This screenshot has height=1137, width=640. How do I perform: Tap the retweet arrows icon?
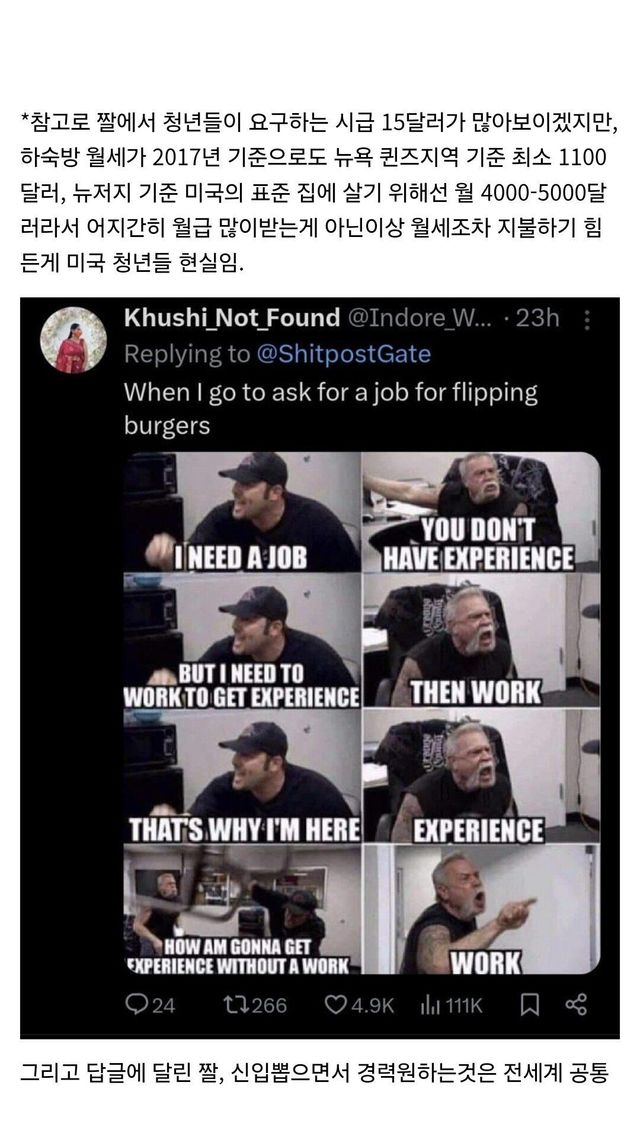point(233,1003)
